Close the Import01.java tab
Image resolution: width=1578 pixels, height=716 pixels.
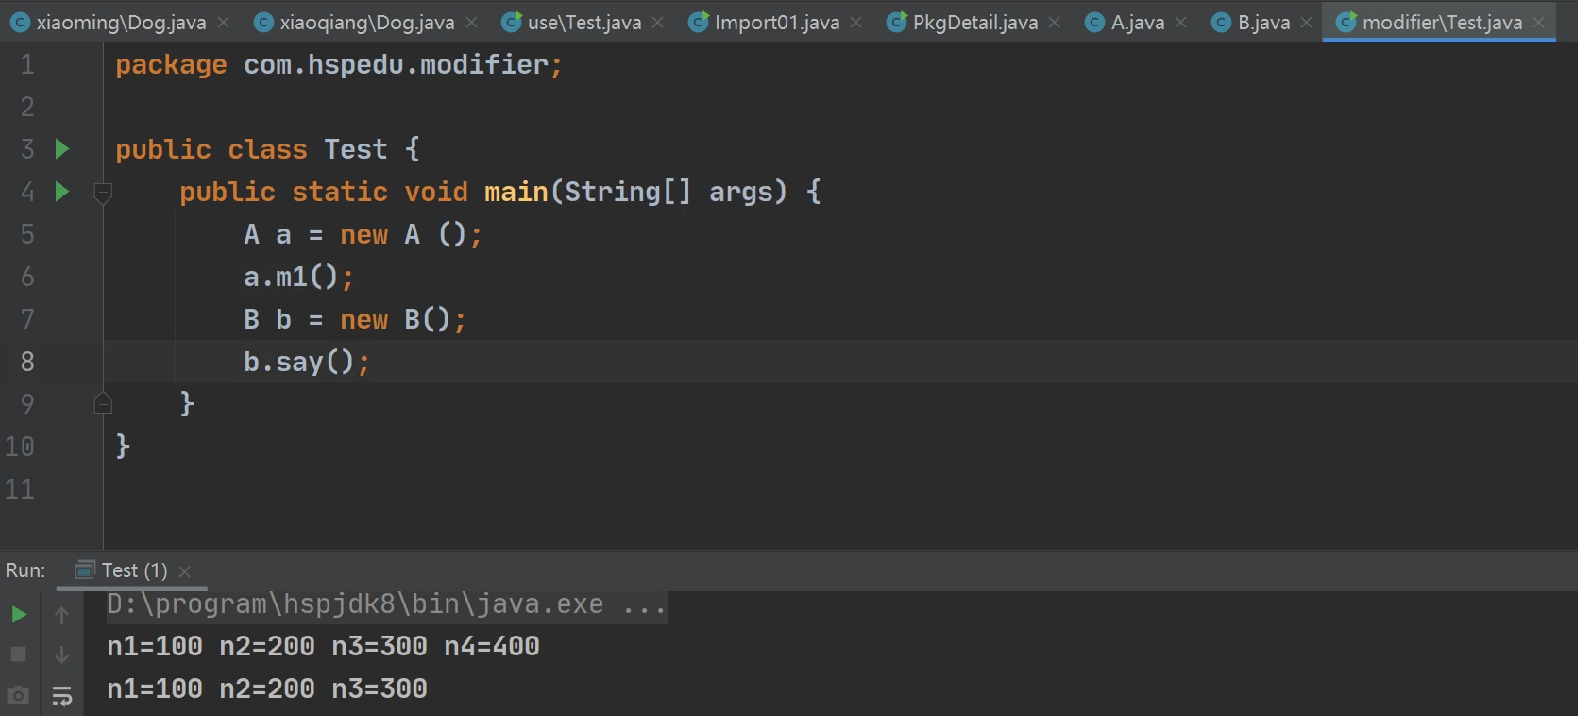(856, 22)
